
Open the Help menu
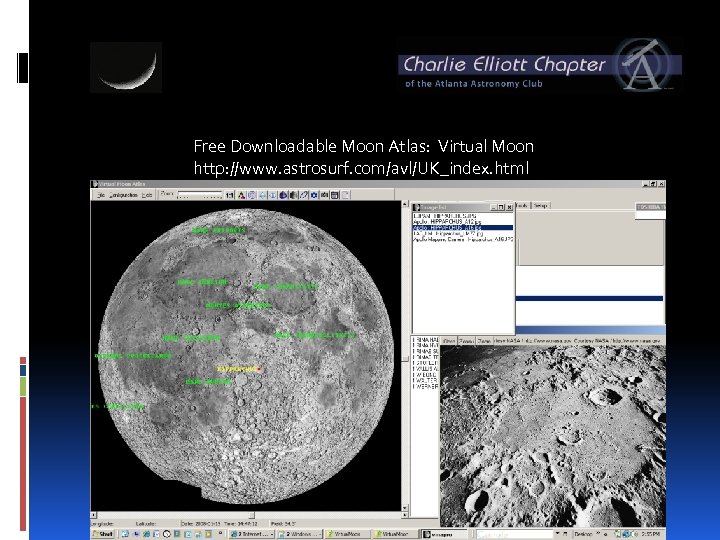146,195
